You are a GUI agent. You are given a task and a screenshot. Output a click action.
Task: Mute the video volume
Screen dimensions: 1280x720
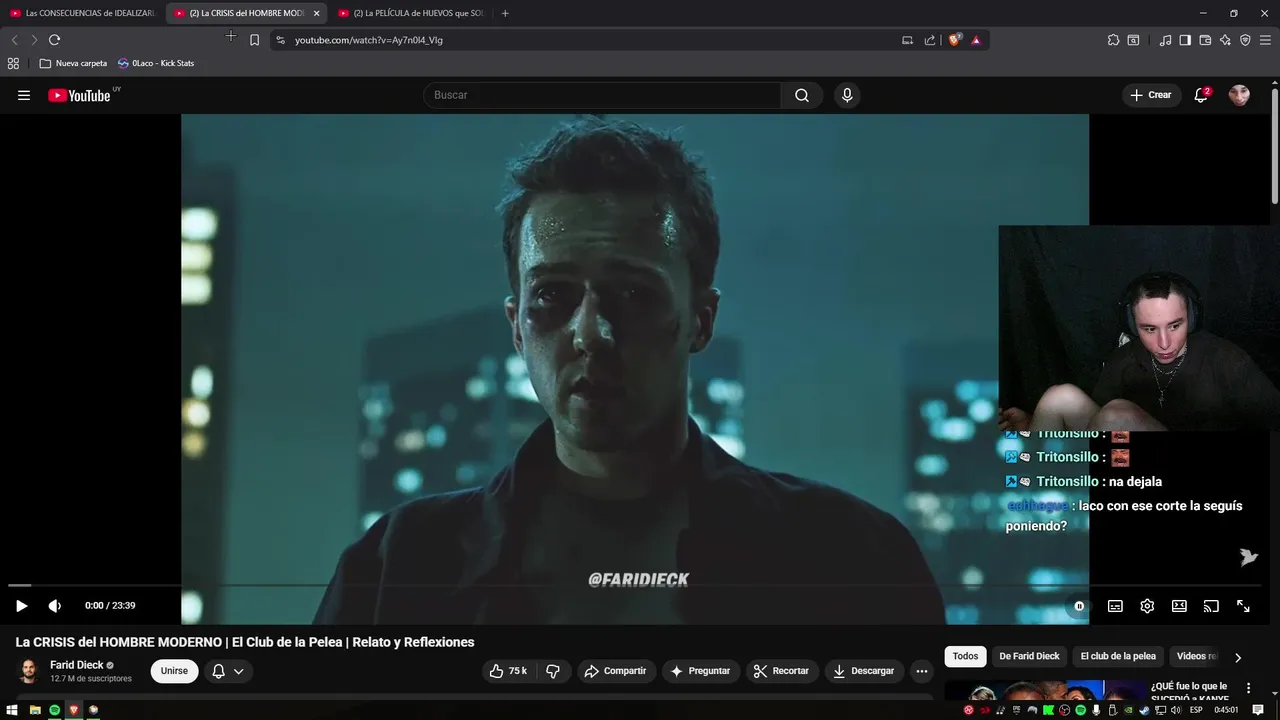coord(55,605)
